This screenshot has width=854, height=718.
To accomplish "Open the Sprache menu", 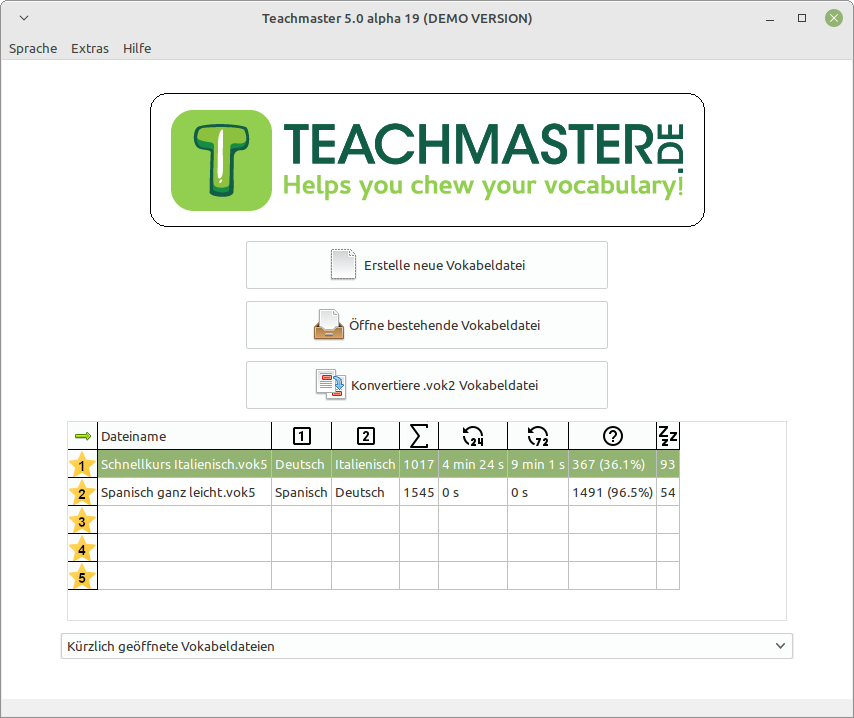I will [33, 48].
